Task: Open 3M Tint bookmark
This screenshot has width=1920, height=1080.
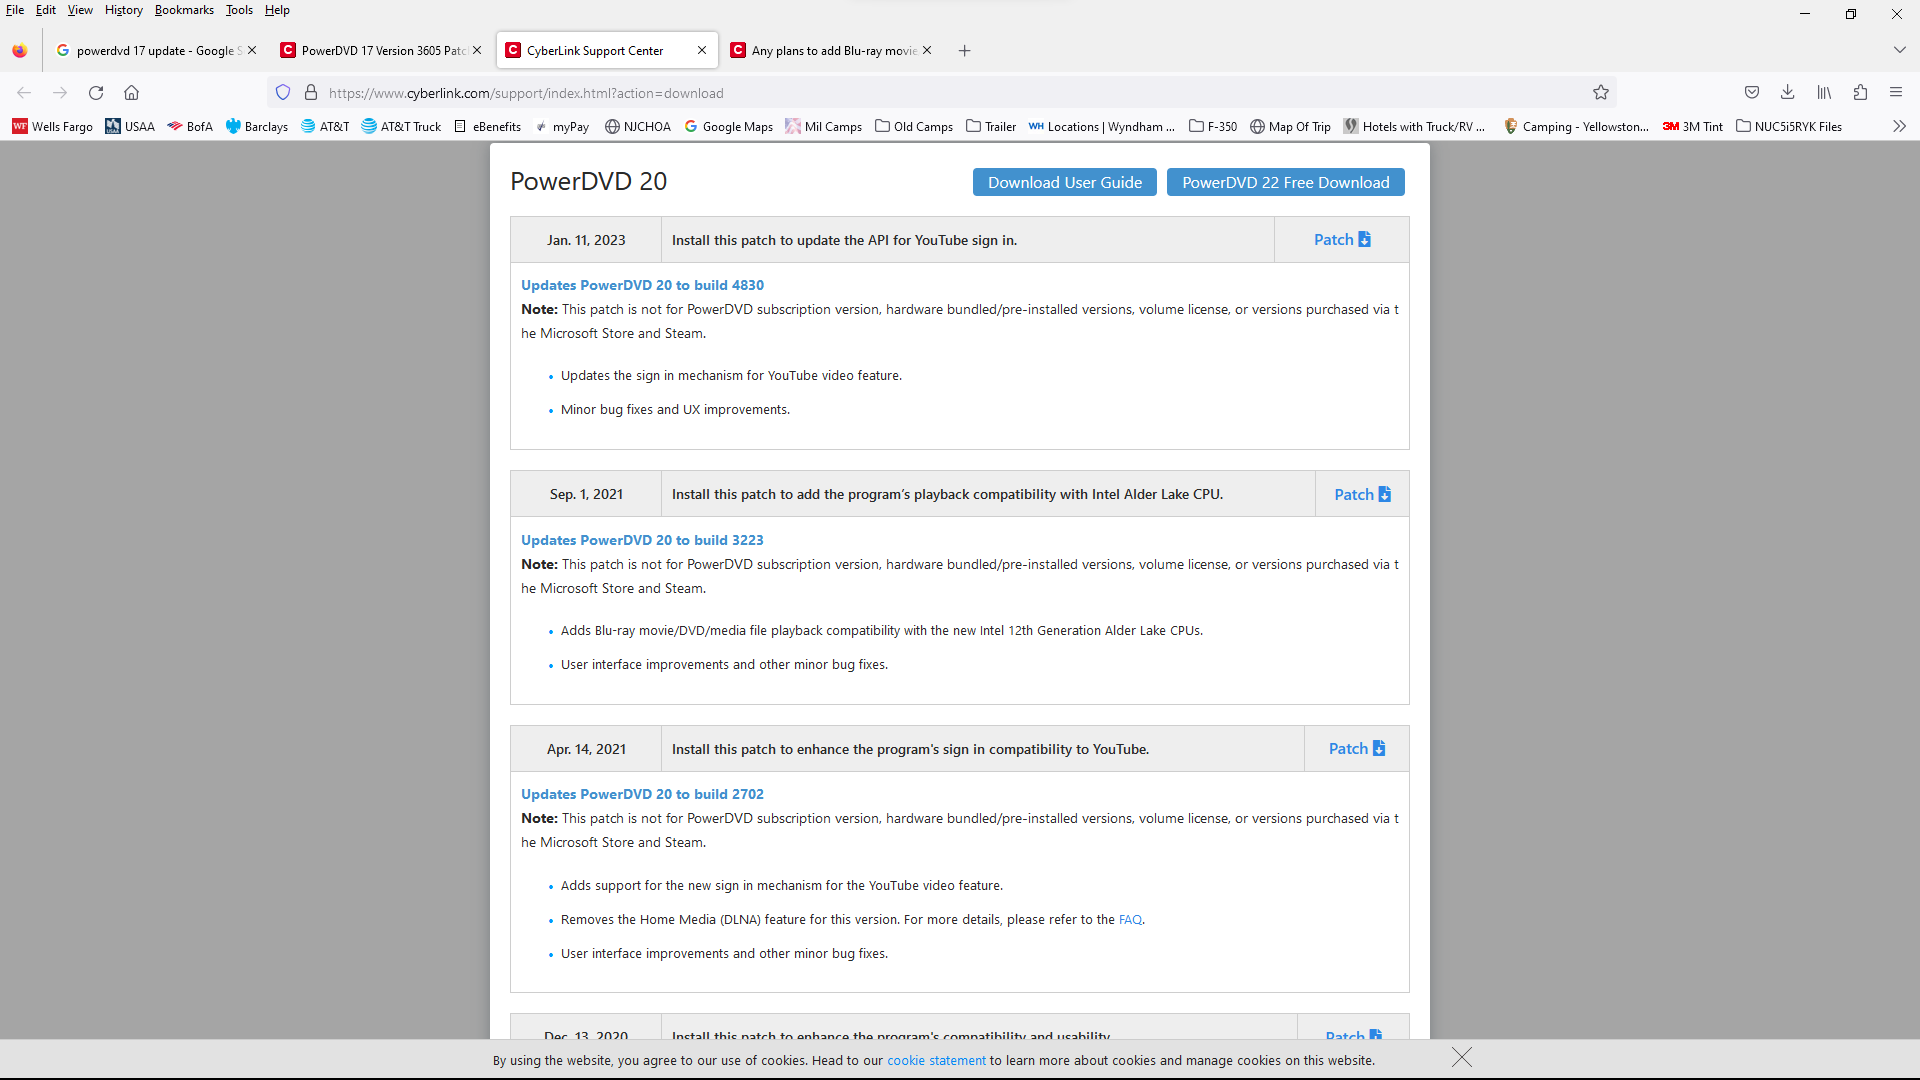Action: point(1693,127)
